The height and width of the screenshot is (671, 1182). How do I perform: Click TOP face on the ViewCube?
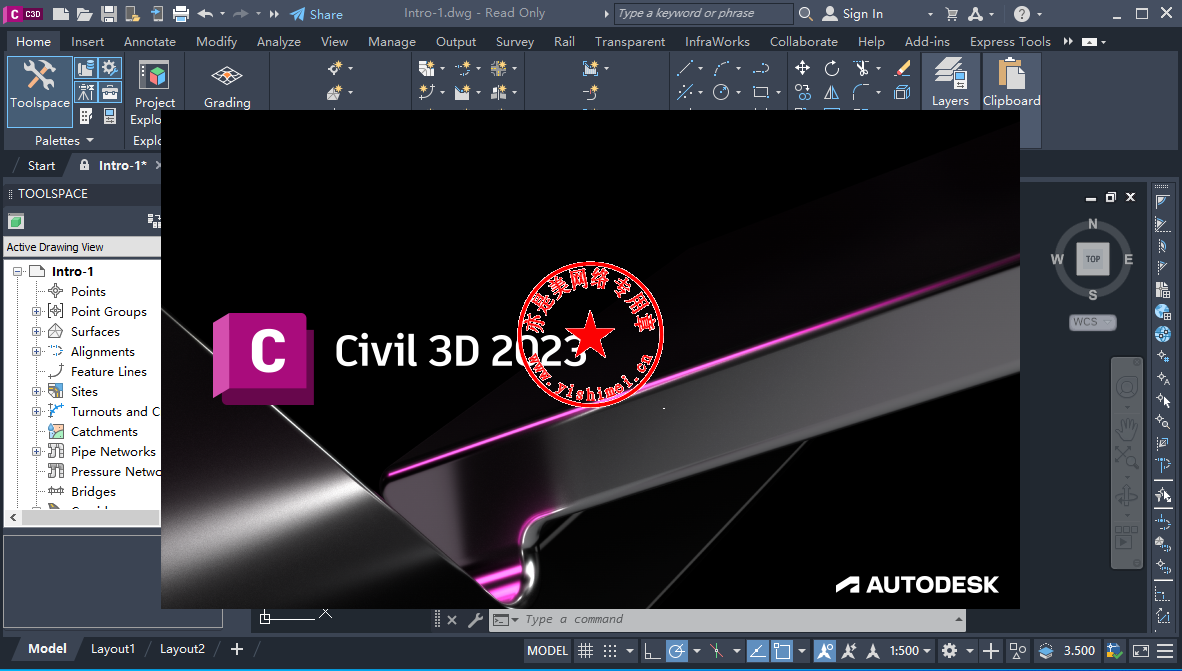pyautogui.click(x=1092, y=259)
